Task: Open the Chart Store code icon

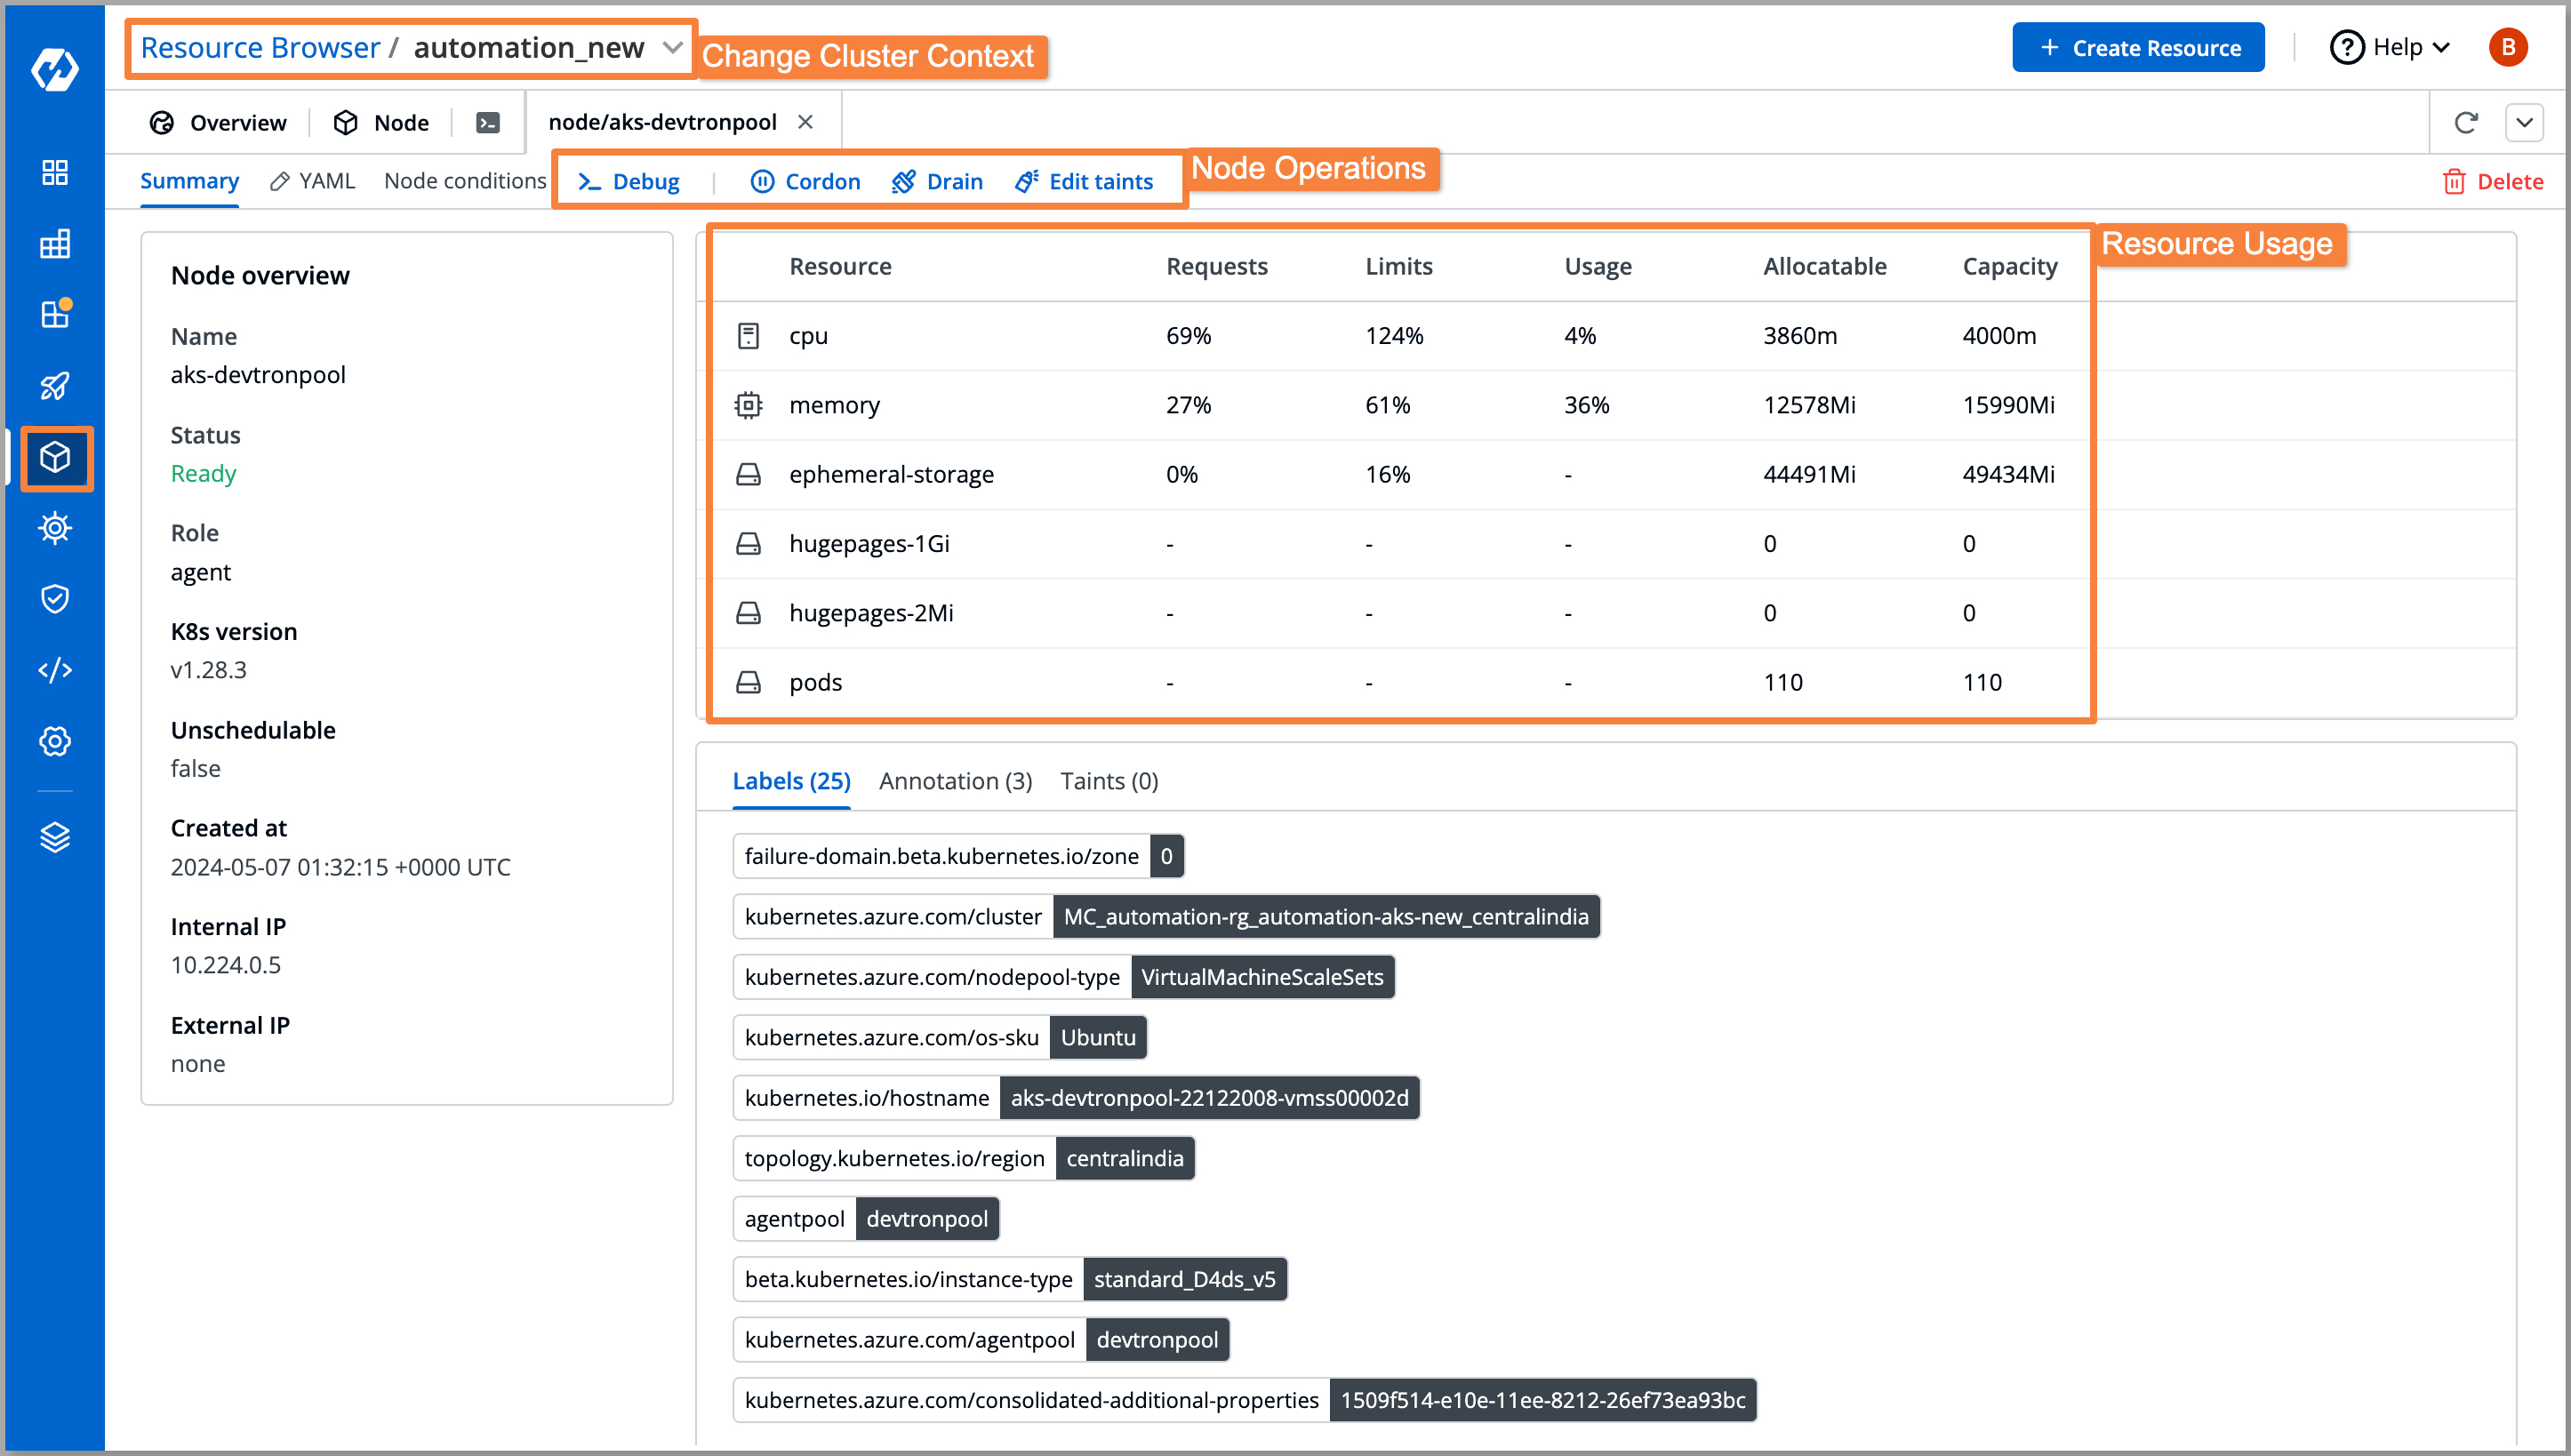Action: [55, 669]
